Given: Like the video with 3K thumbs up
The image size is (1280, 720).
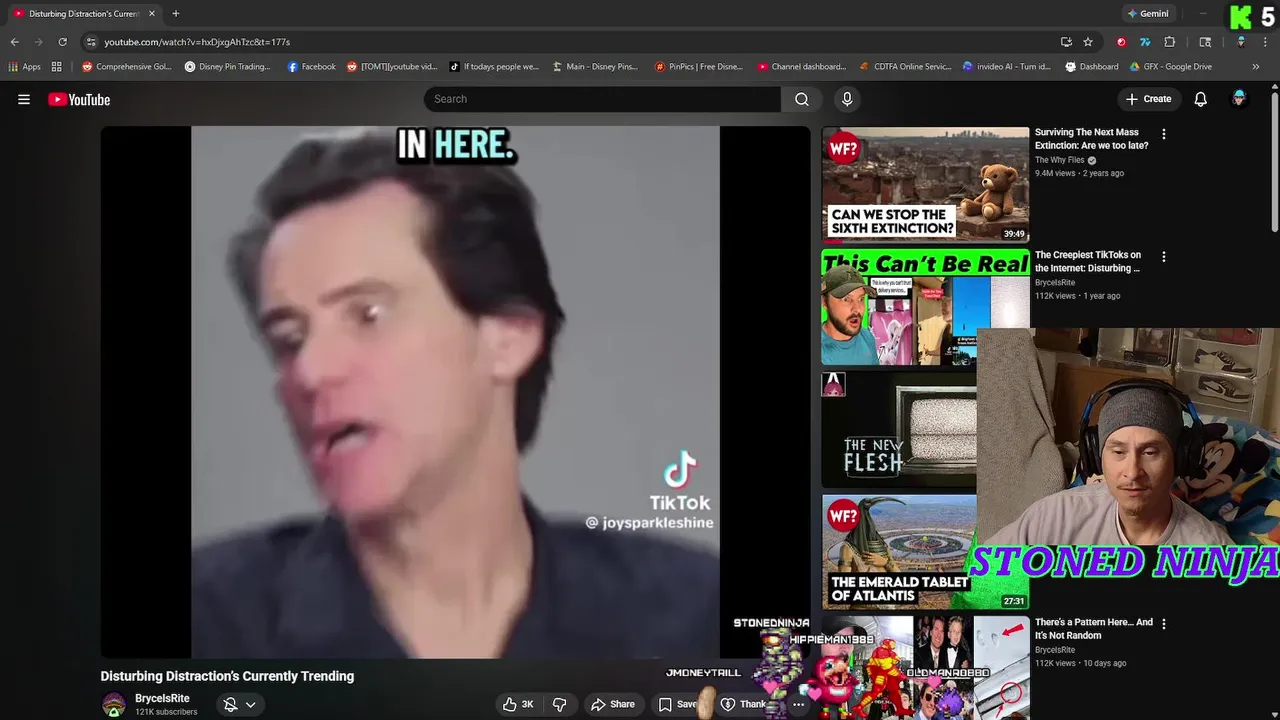Looking at the screenshot, I should pyautogui.click(x=518, y=704).
